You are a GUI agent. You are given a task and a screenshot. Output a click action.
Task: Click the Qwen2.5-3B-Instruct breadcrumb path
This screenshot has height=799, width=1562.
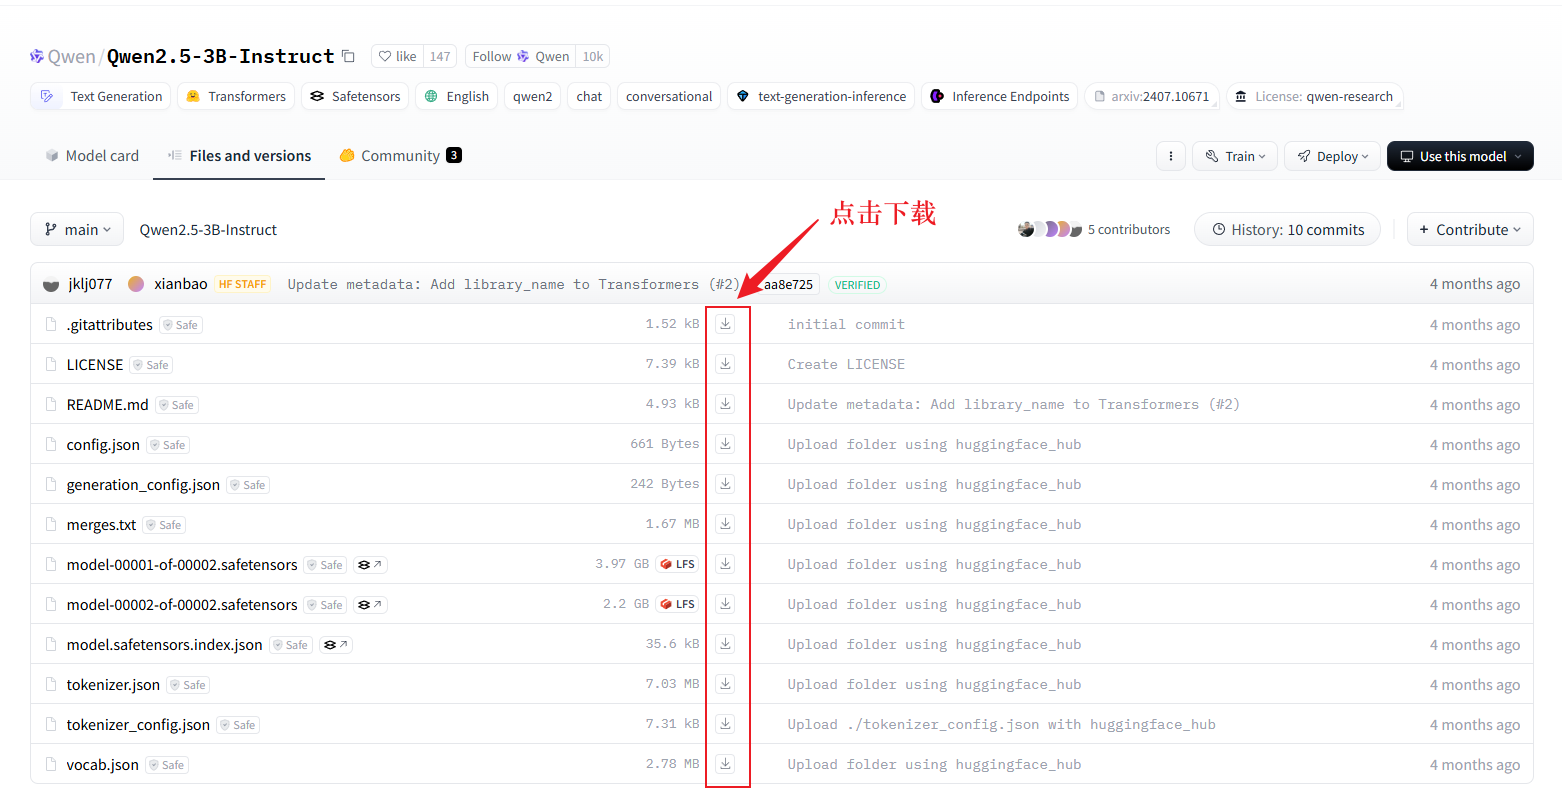[x=208, y=230]
